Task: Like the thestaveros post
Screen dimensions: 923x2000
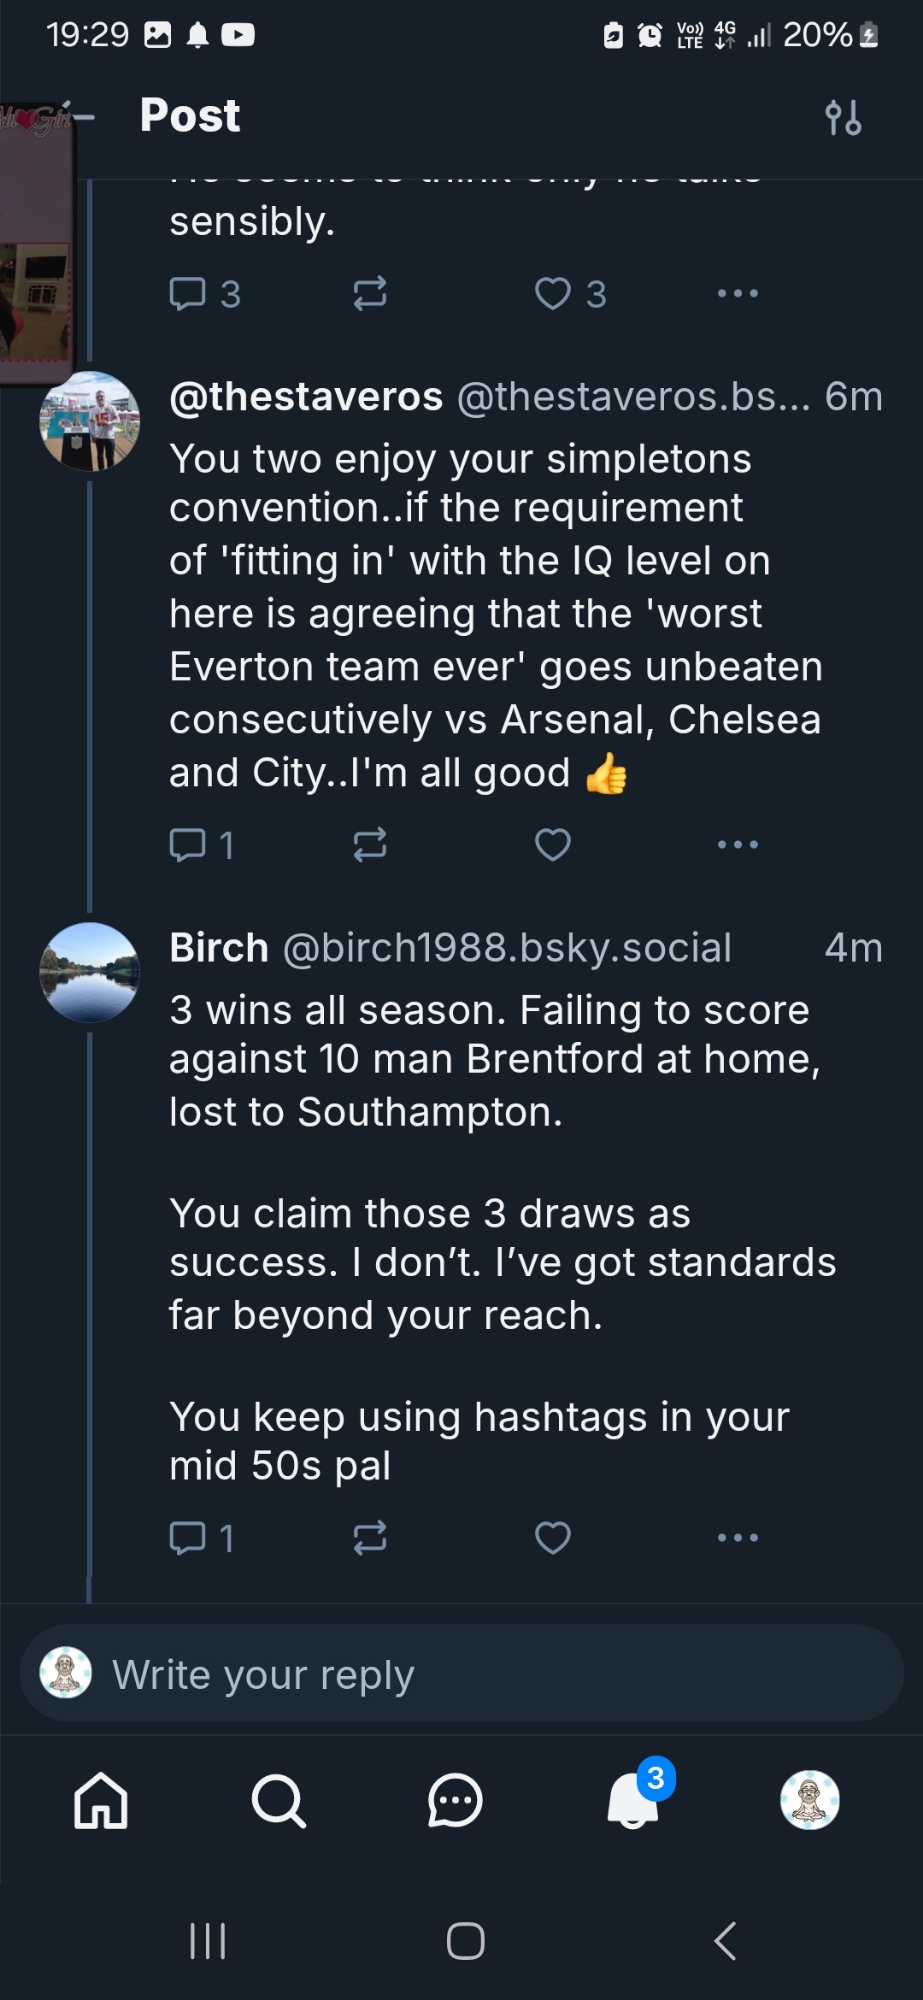Action: pyautogui.click(x=553, y=845)
